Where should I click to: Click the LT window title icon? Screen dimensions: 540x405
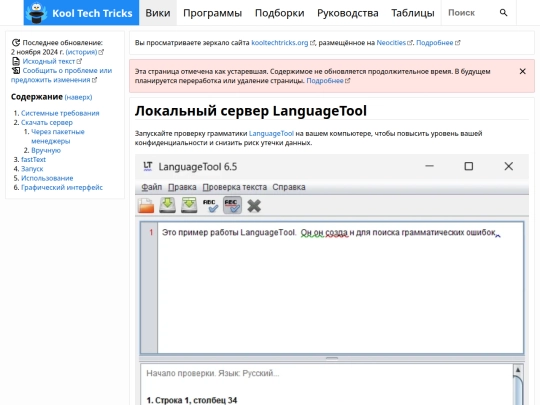point(148,166)
